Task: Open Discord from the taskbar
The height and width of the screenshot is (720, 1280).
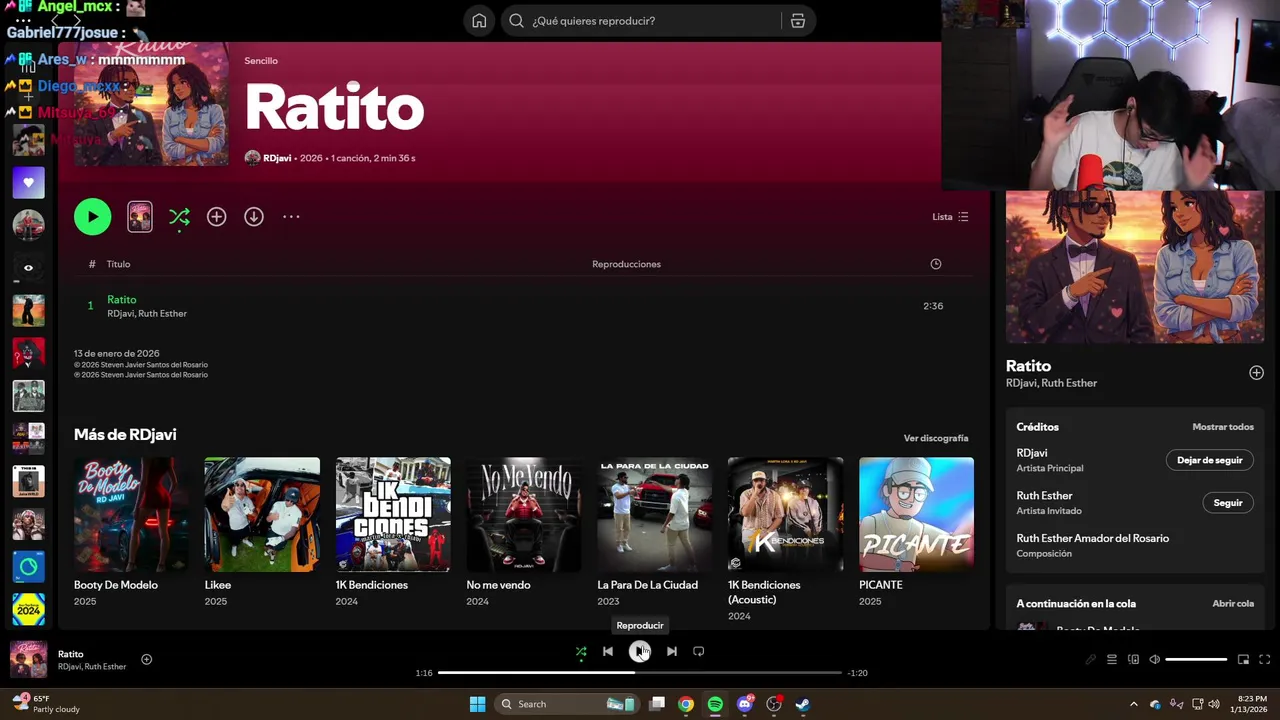Action: 744,704
